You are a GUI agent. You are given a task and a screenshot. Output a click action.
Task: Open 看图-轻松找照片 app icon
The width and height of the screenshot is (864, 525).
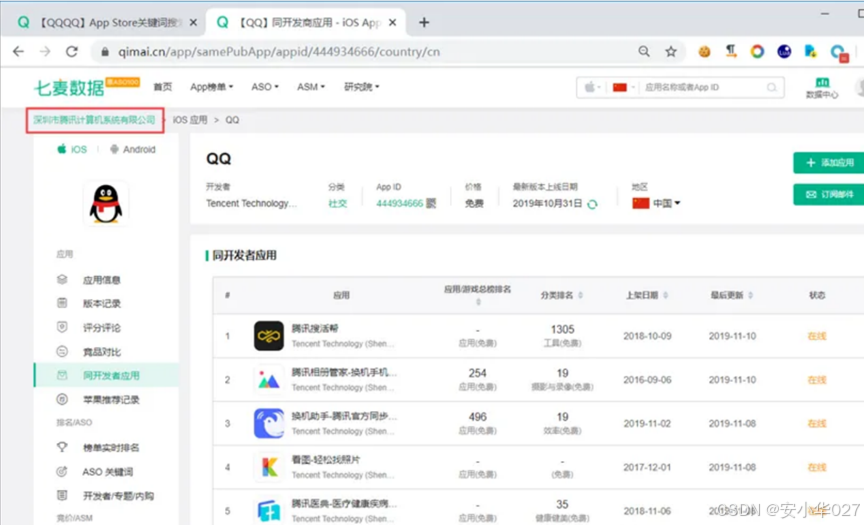coord(269,467)
